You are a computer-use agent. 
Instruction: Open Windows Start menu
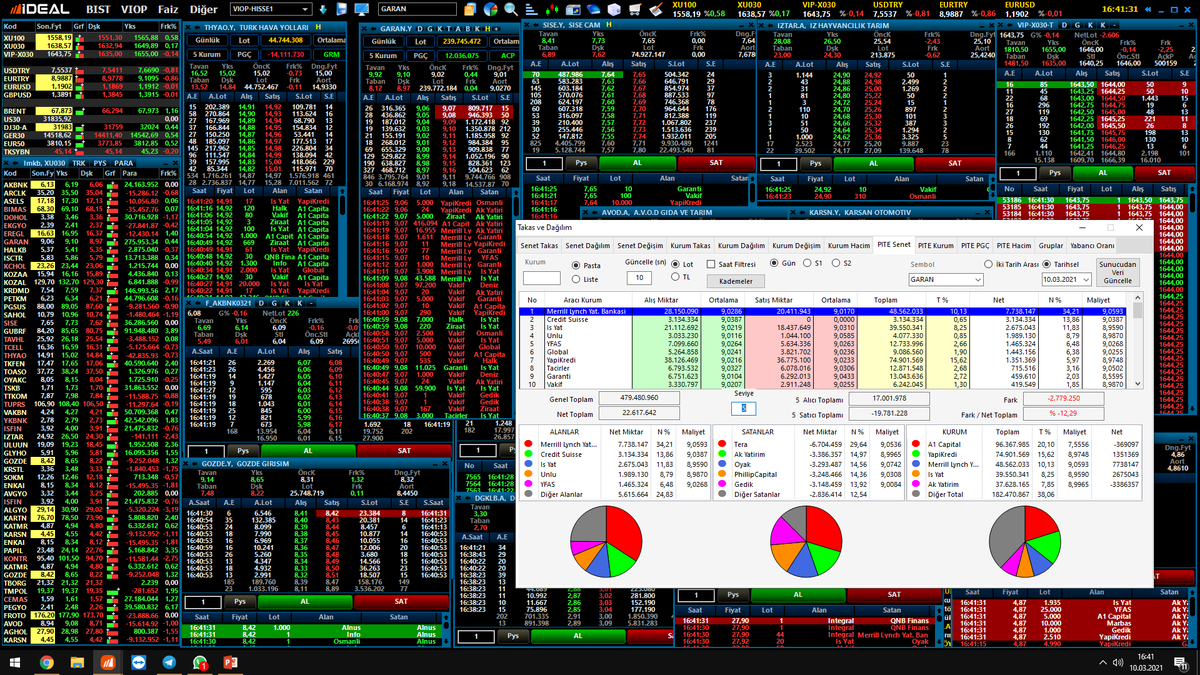15,662
